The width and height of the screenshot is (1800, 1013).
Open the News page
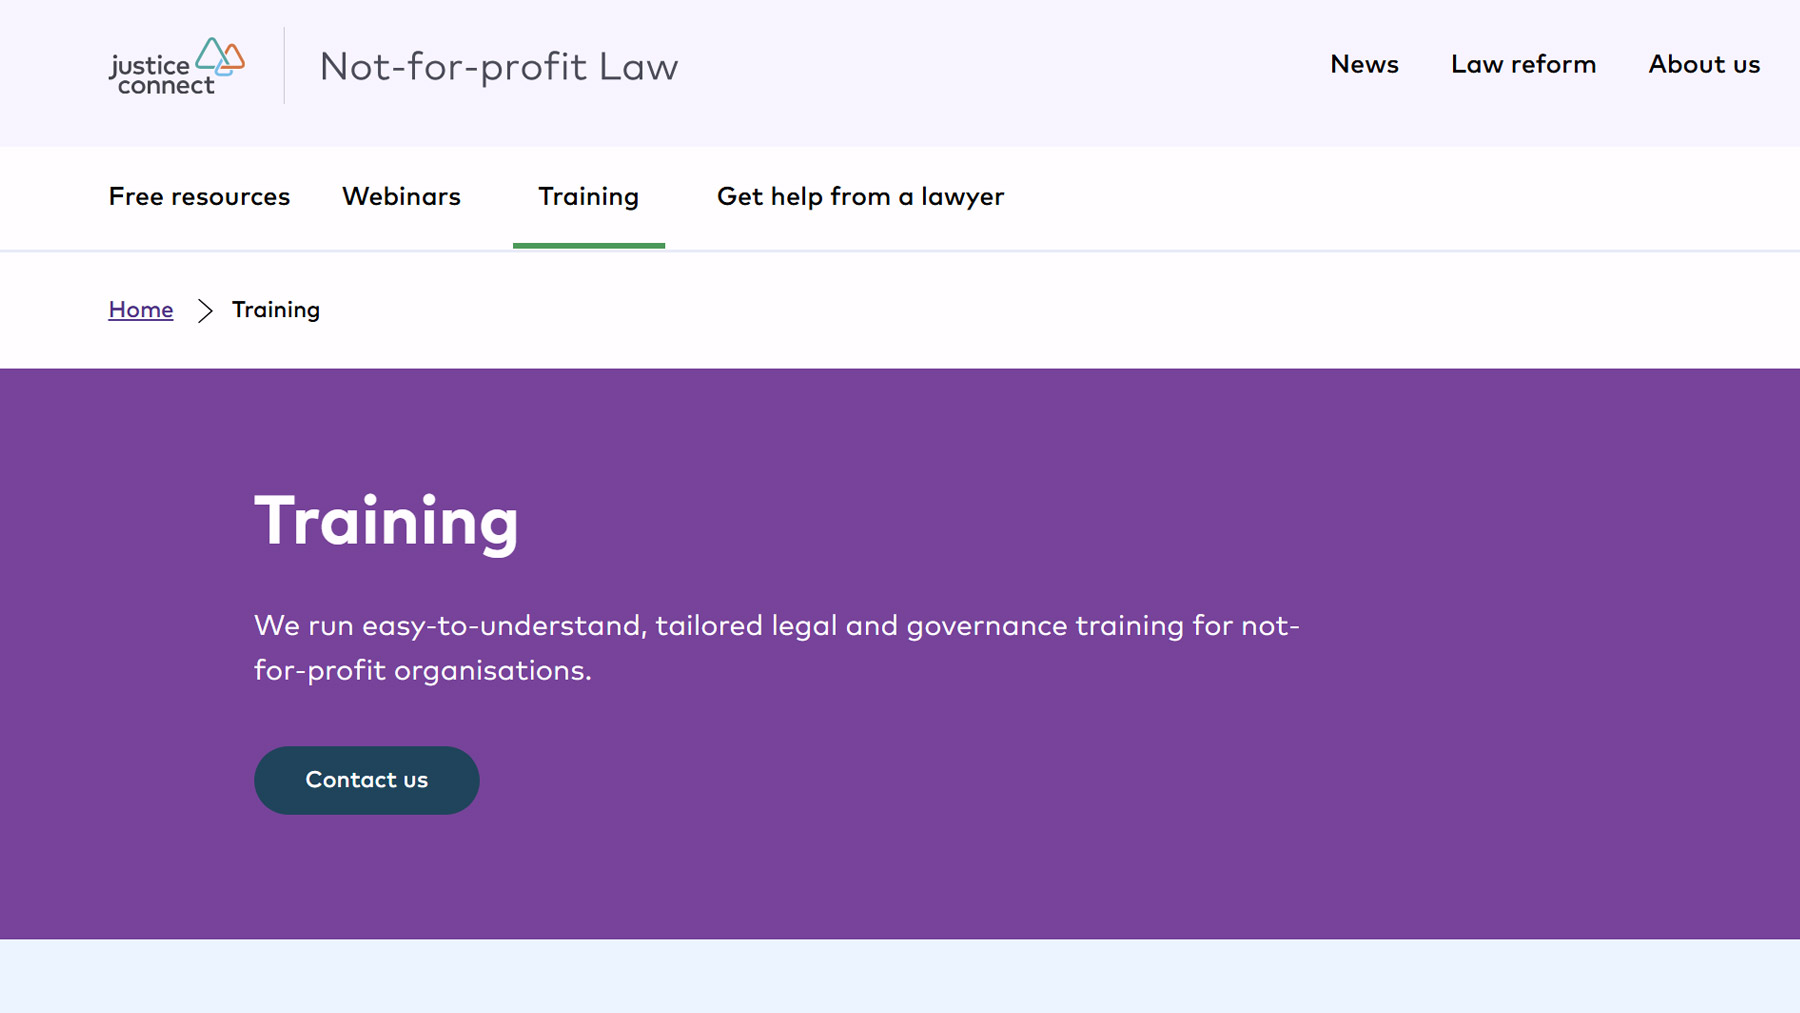(x=1364, y=64)
